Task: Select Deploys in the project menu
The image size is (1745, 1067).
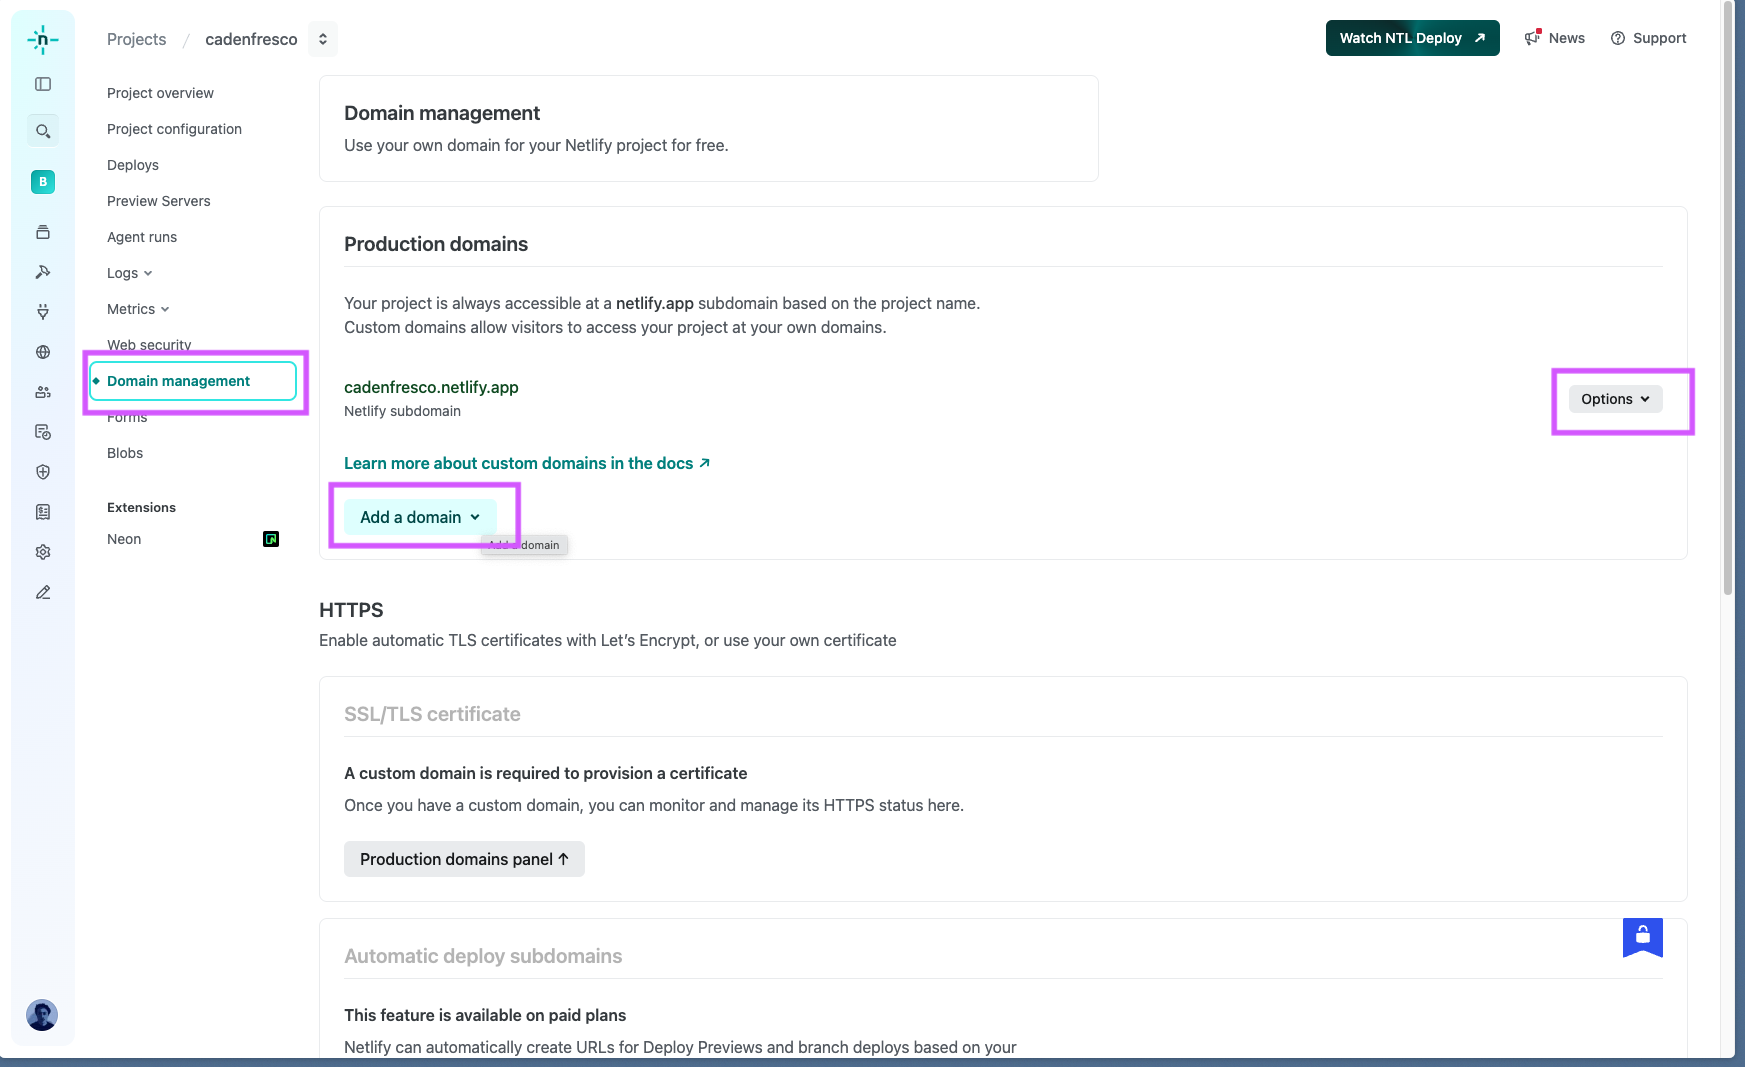Action: (132, 165)
